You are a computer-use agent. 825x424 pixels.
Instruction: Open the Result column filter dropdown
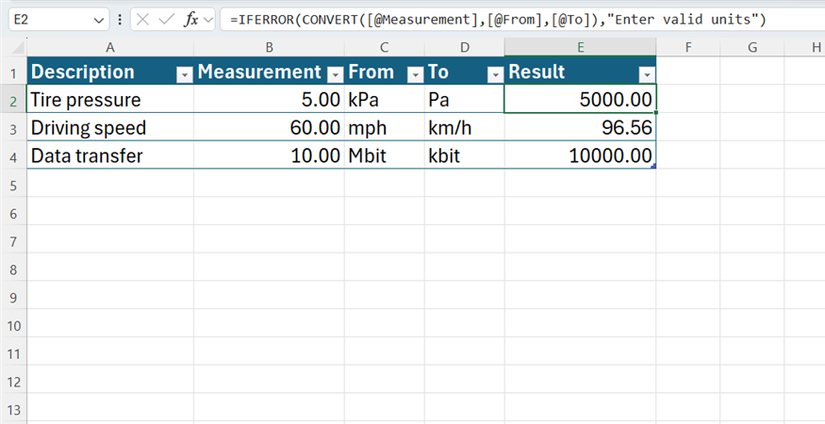click(x=647, y=76)
